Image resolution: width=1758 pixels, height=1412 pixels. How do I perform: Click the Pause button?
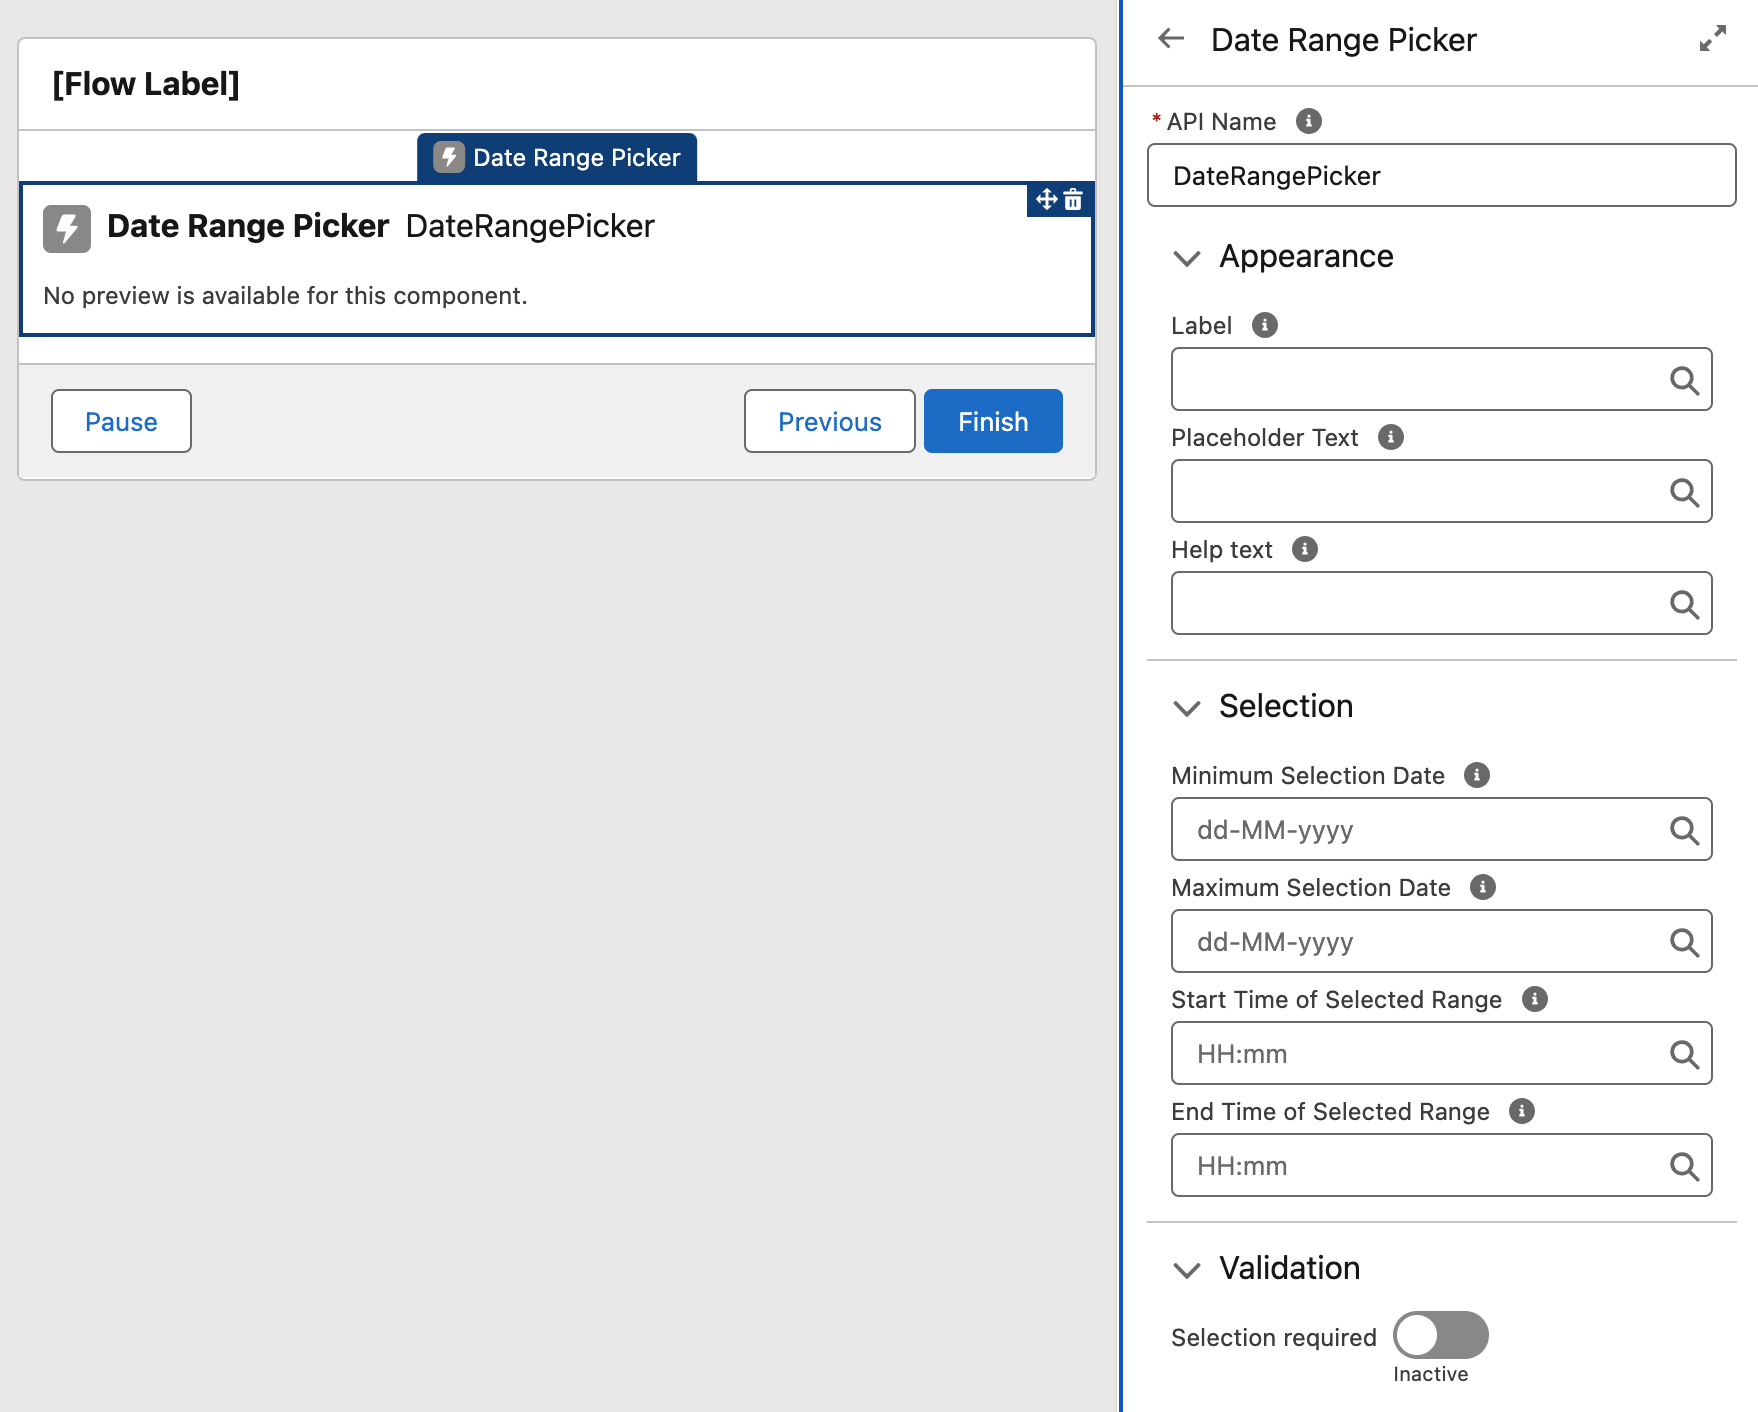pos(121,421)
